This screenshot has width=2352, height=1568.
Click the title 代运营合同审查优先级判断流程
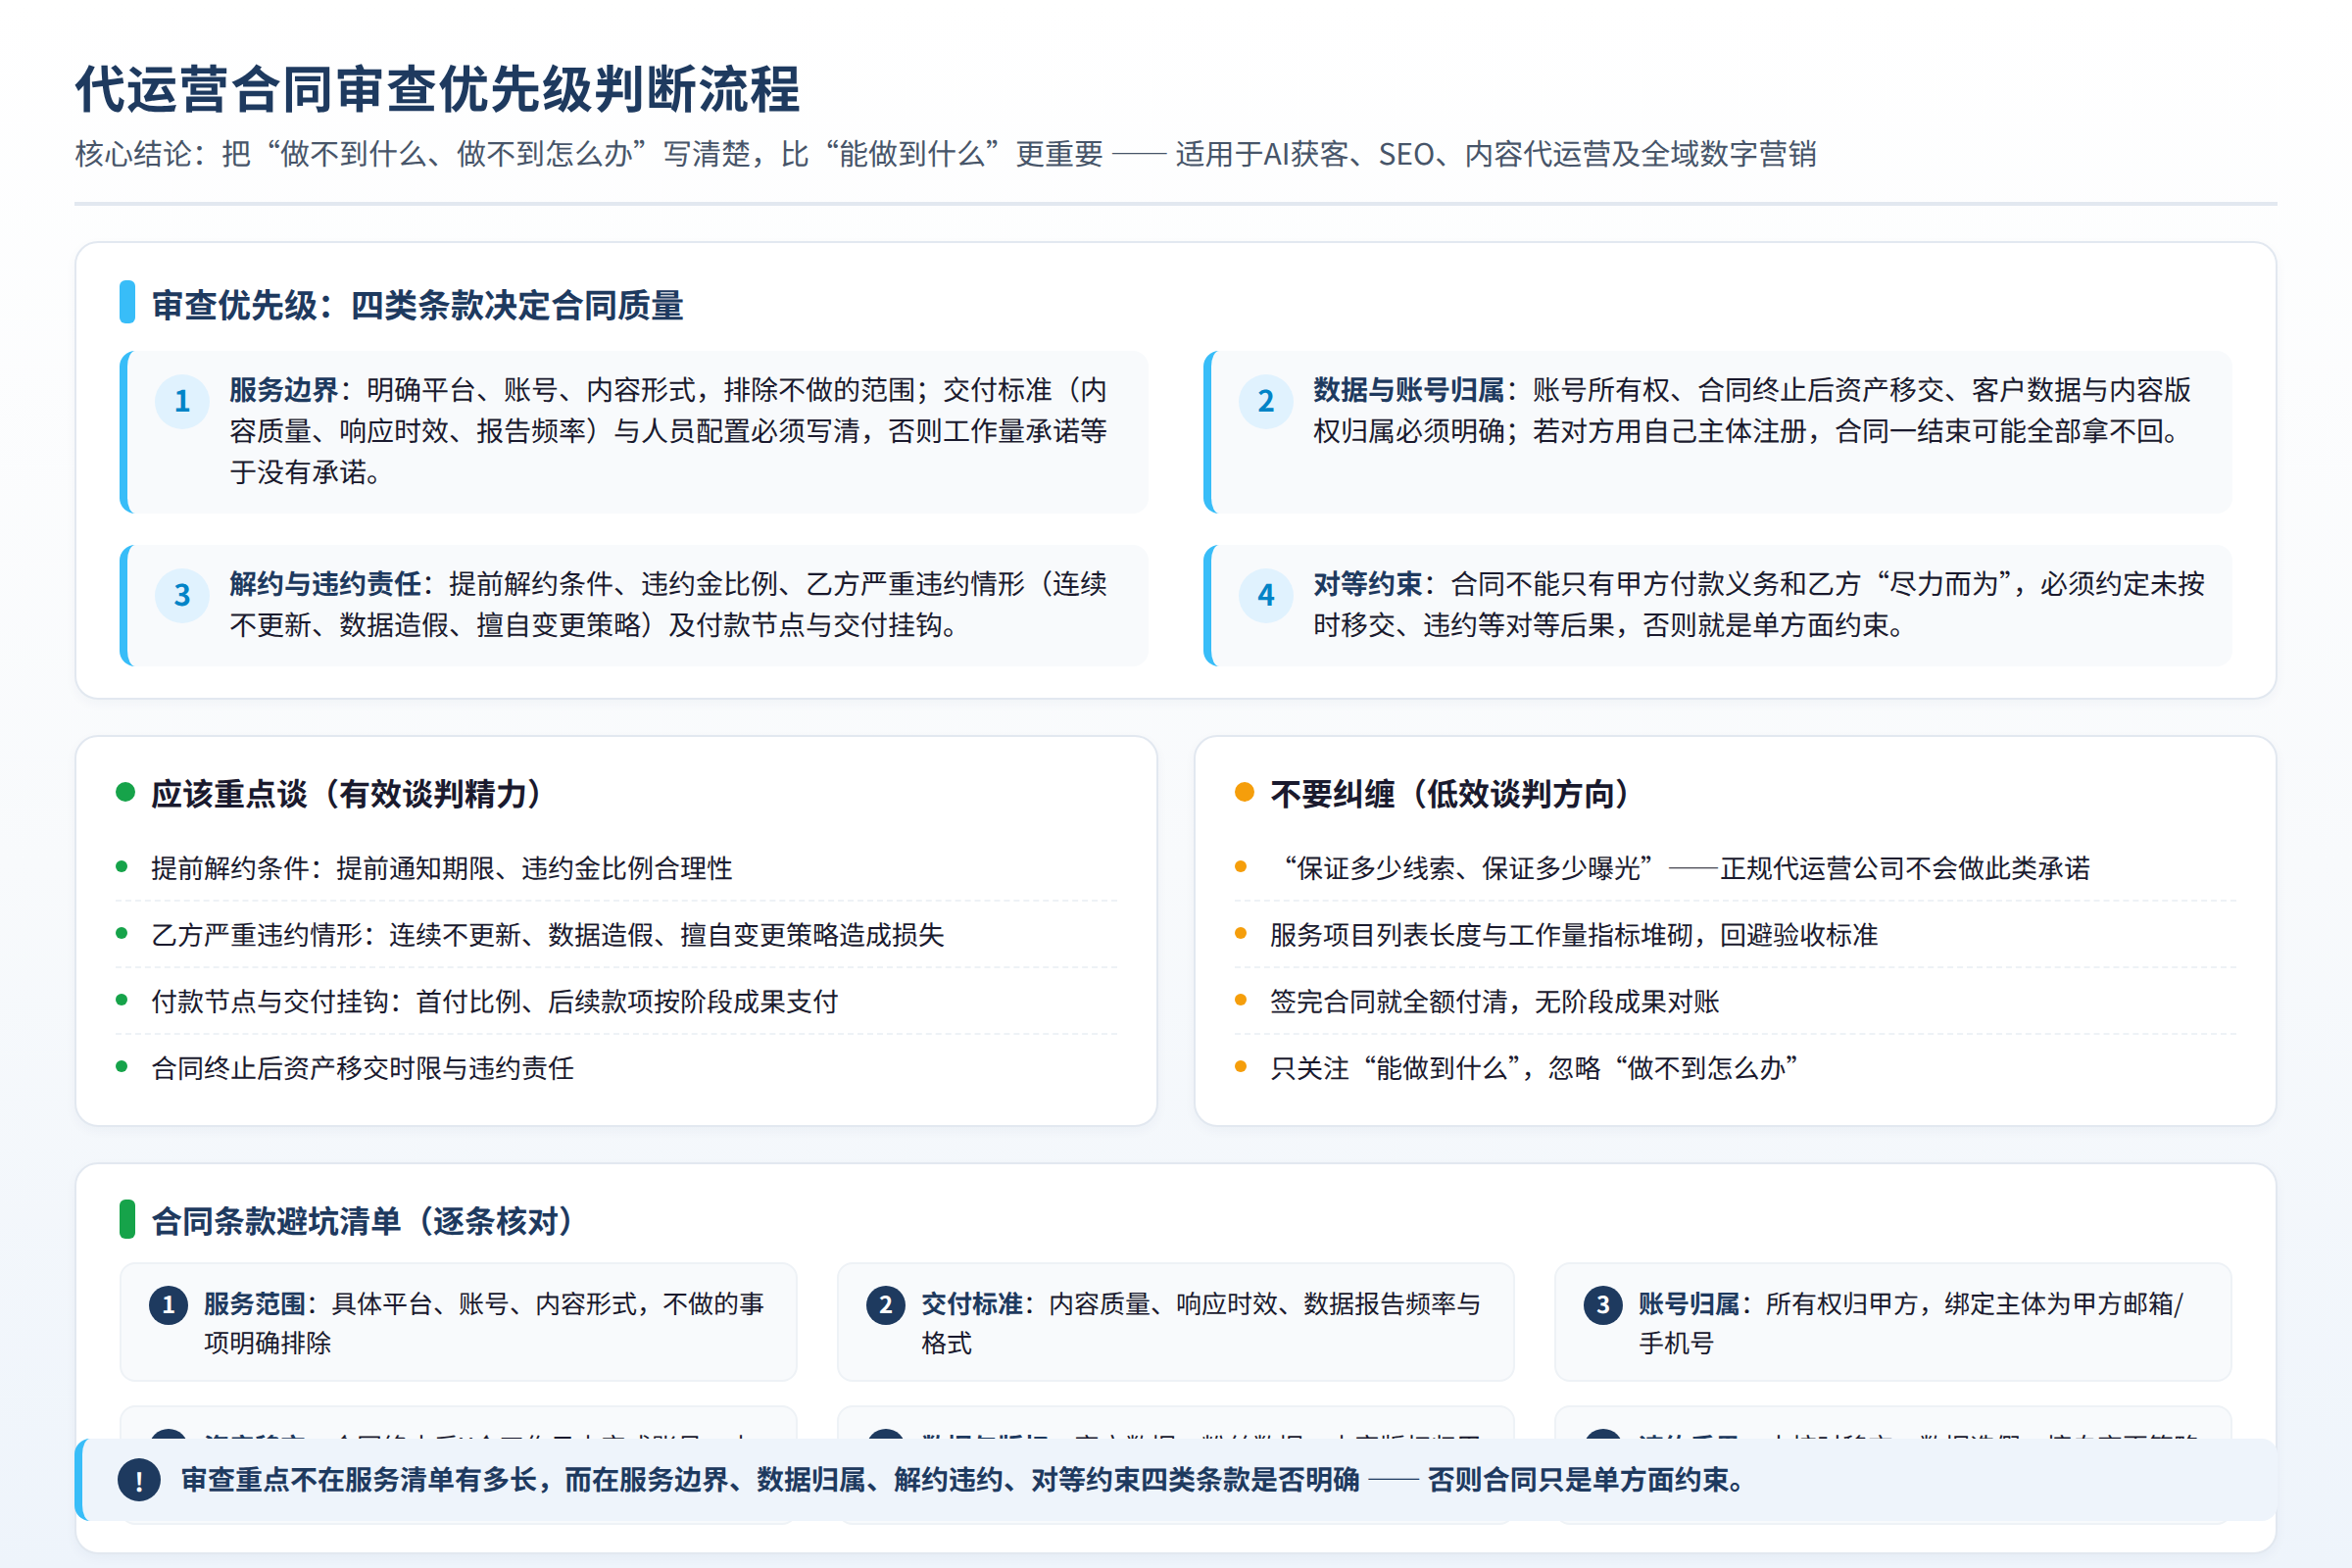pos(438,89)
